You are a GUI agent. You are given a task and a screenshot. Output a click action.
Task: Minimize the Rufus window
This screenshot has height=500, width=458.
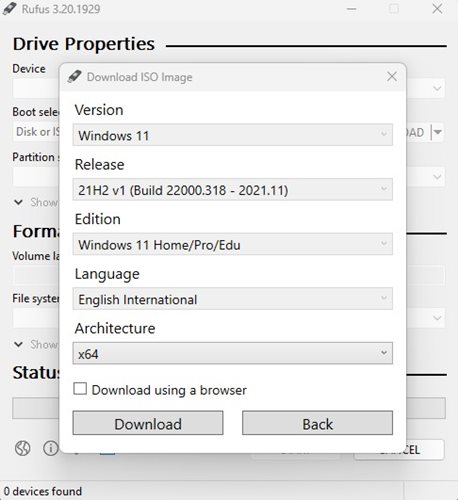pos(351,9)
